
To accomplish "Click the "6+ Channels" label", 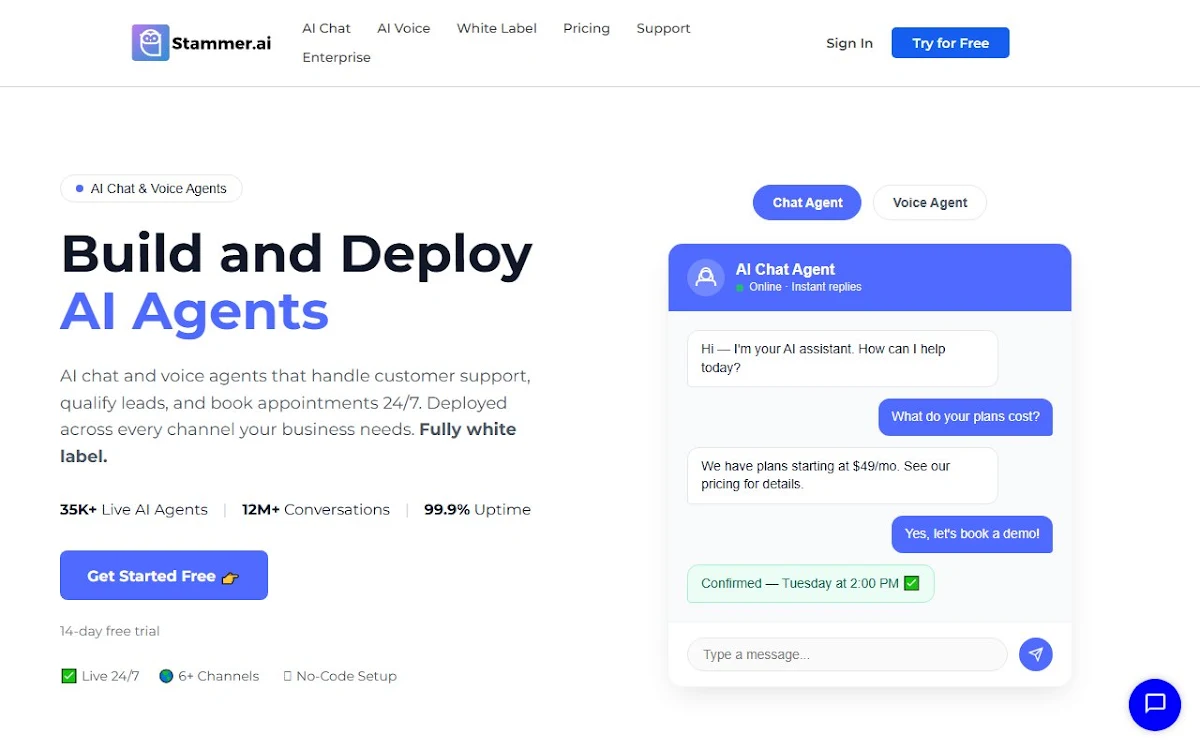I will pyautogui.click(x=218, y=676).
